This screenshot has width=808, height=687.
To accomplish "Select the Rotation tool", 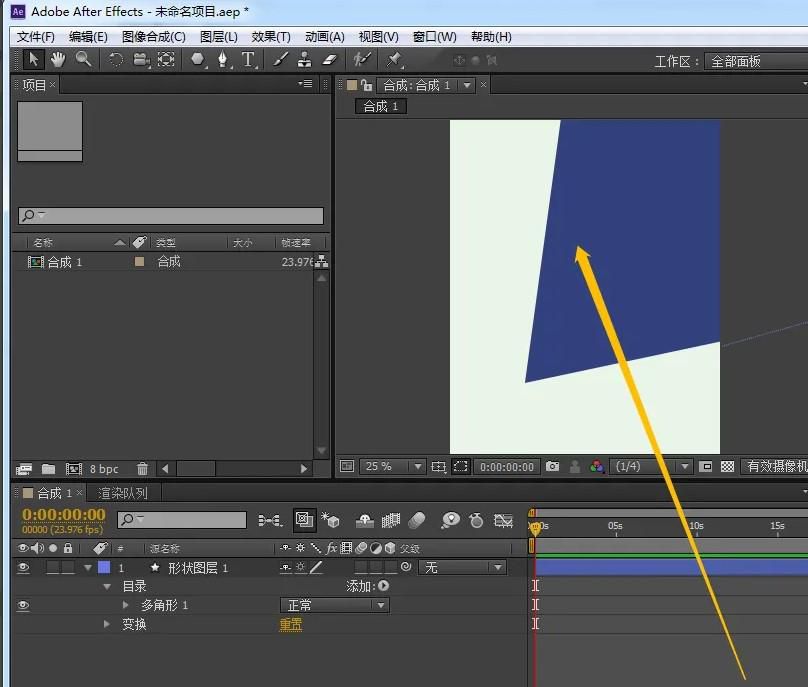I will tap(115, 60).
